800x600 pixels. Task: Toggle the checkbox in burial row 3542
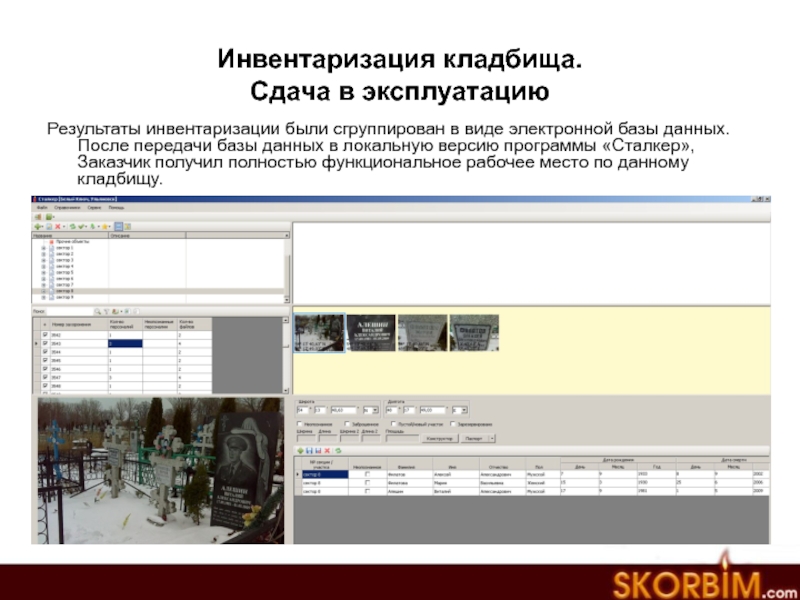(x=45, y=335)
